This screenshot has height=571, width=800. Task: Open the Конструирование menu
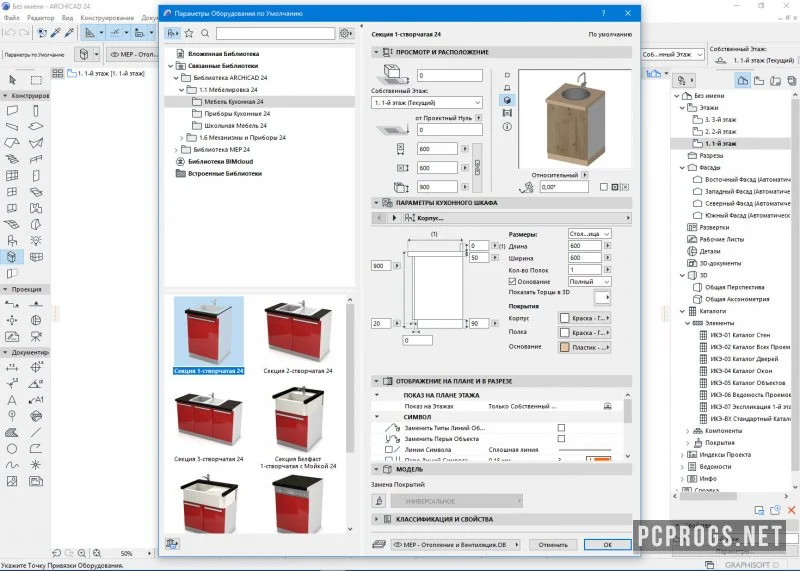107,17
